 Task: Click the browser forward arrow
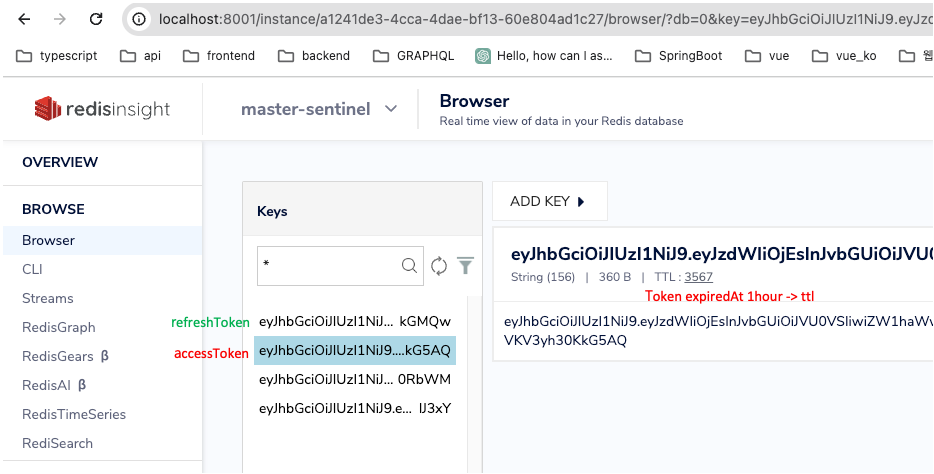[60, 19]
